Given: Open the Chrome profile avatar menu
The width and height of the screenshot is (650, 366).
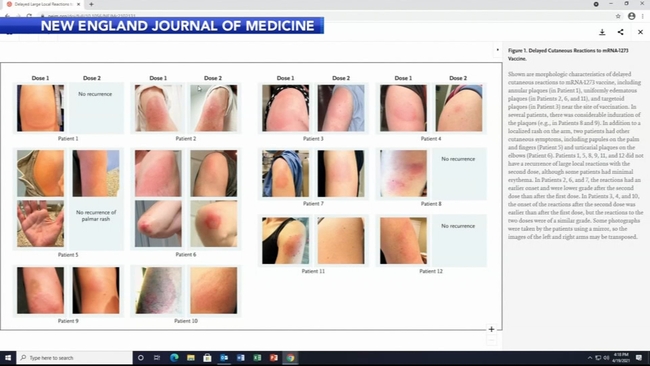Looking at the screenshot, I should pos(631,16).
